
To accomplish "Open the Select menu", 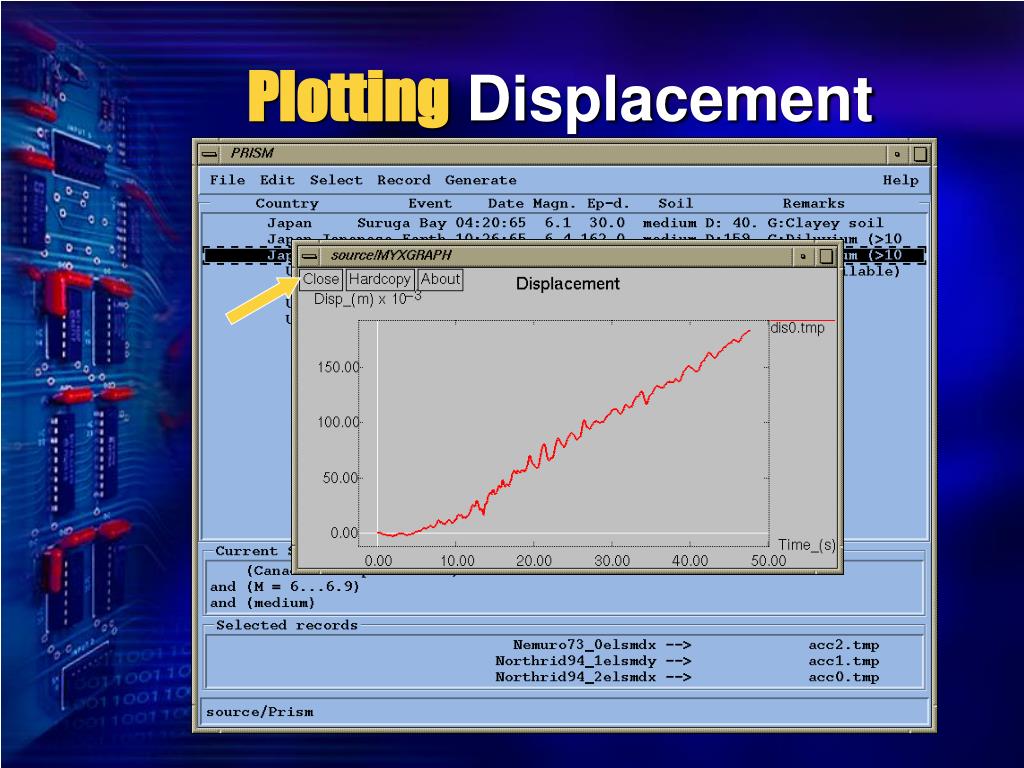I will pyautogui.click(x=336, y=180).
